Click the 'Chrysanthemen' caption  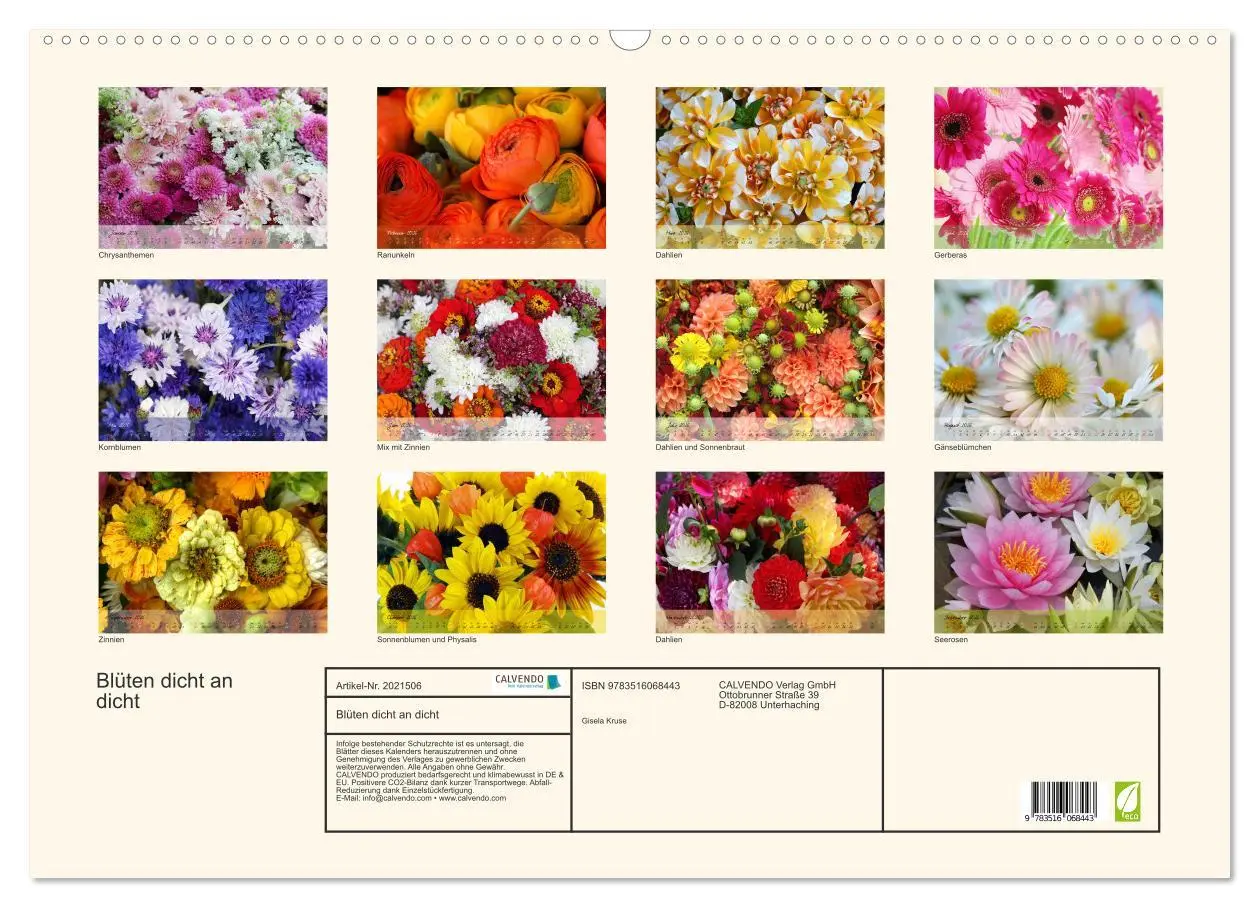point(126,255)
